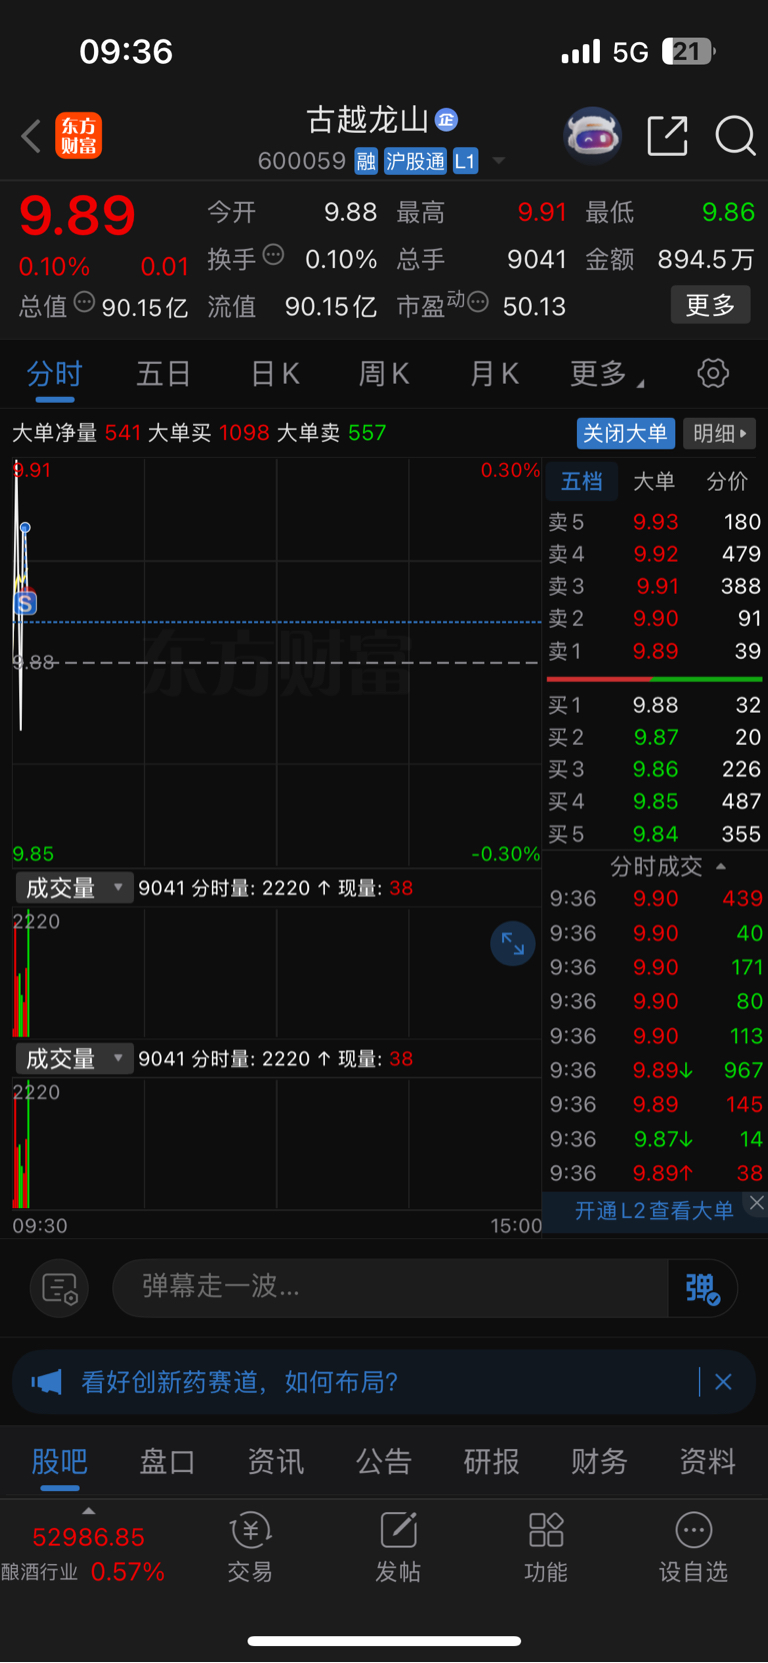768x1663 pixels.
Task: Tap 买1 row at 9.88
Action: (655, 705)
